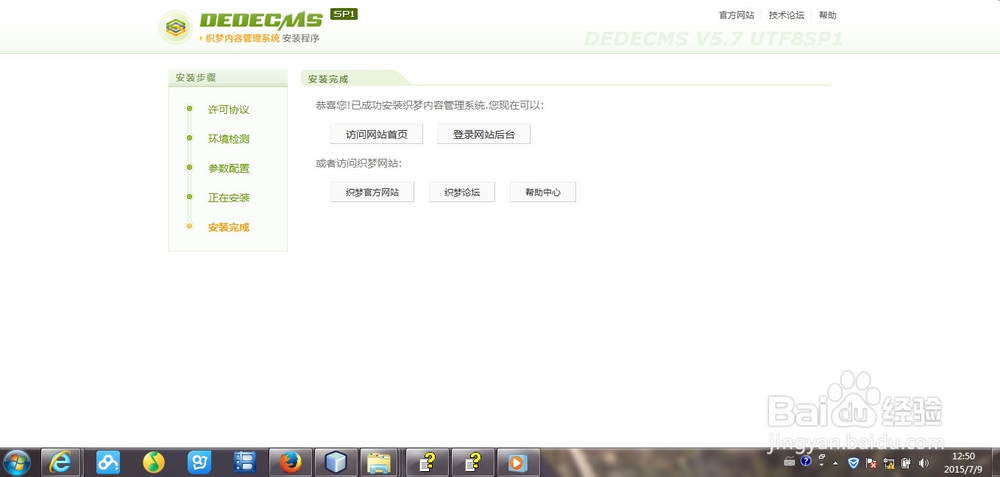Click 织梦论坛 button
This screenshot has width=1000, height=477.
point(462,192)
